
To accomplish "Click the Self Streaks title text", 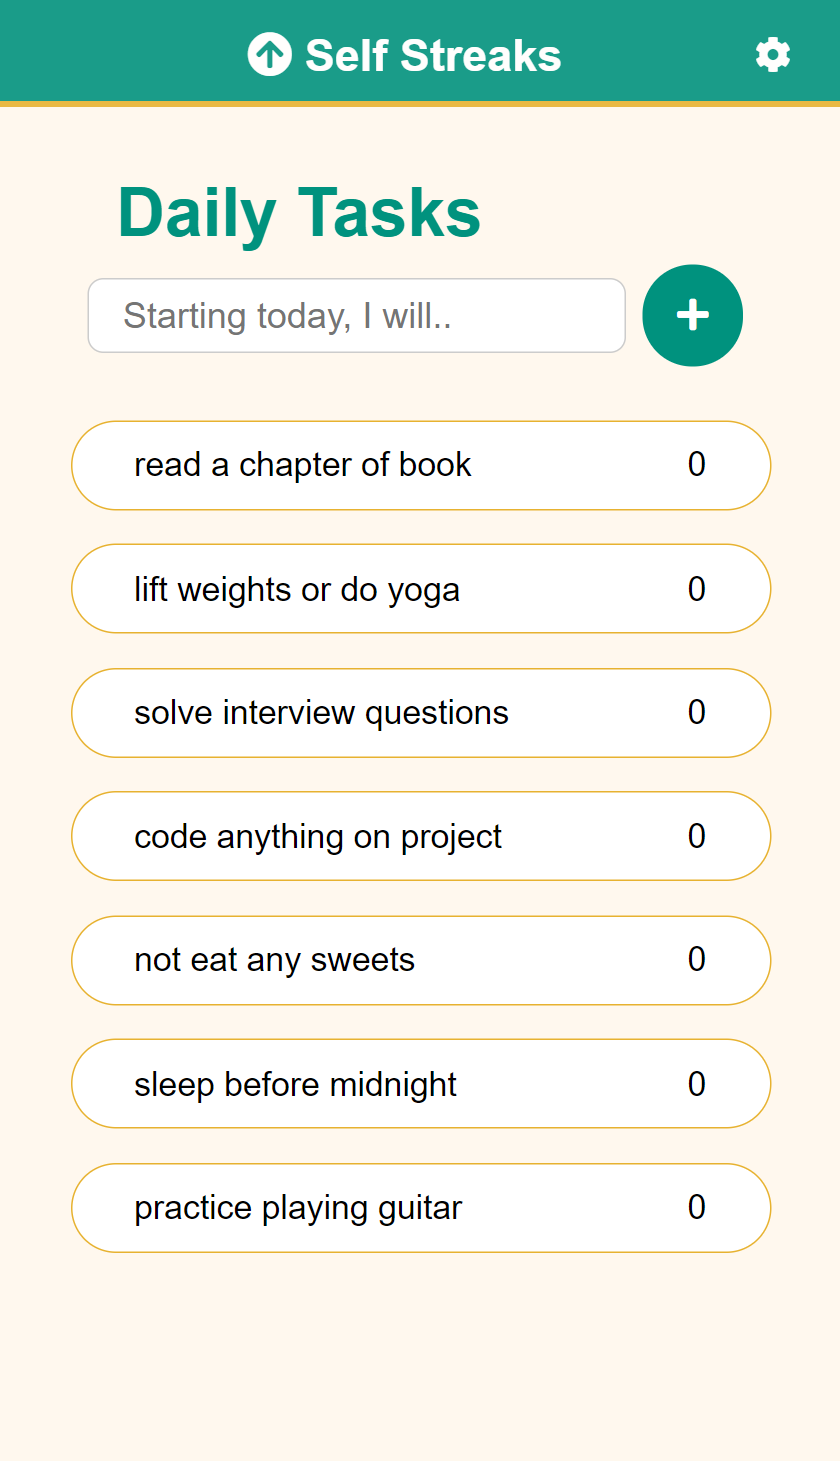I will [433, 56].
